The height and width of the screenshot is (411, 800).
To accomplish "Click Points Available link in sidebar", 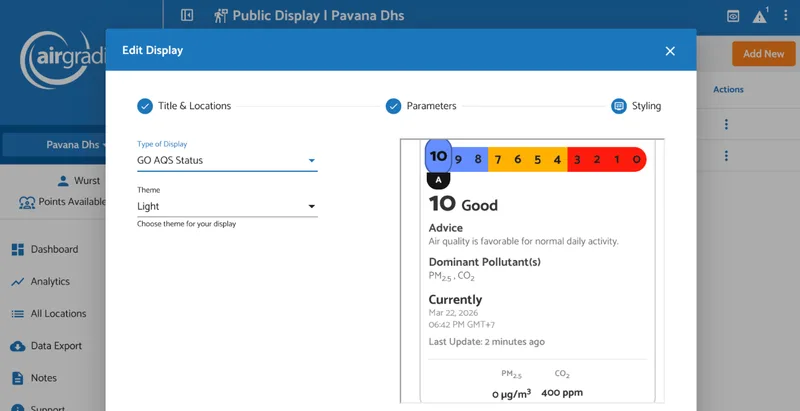I will (x=62, y=202).
